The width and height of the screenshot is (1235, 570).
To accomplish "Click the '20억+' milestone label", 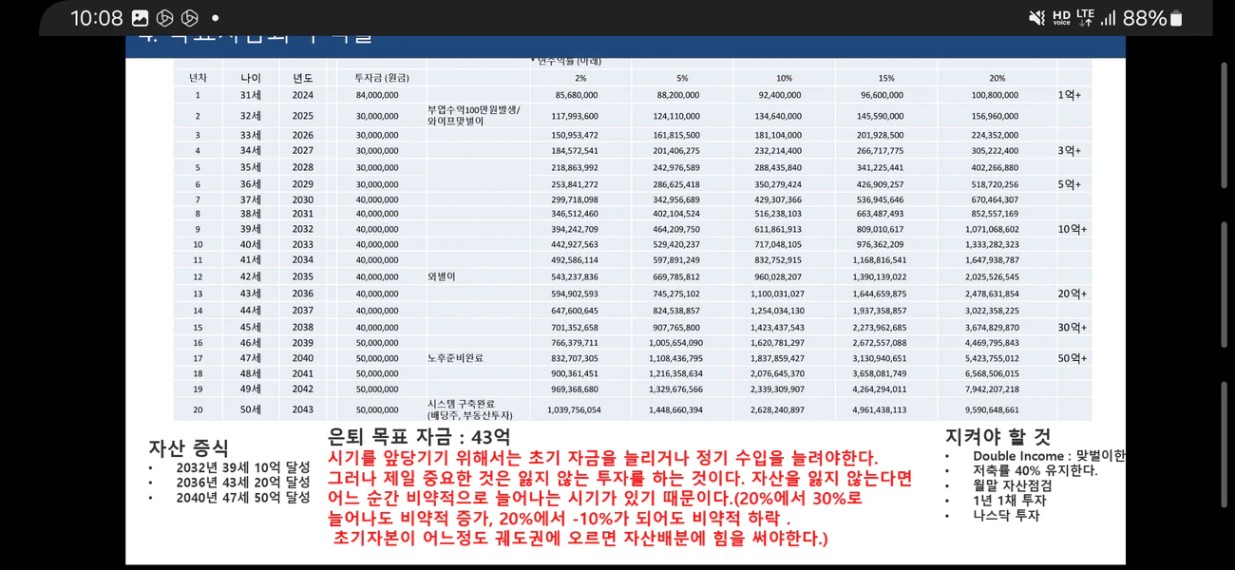I will pyautogui.click(x=1073, y=293).
